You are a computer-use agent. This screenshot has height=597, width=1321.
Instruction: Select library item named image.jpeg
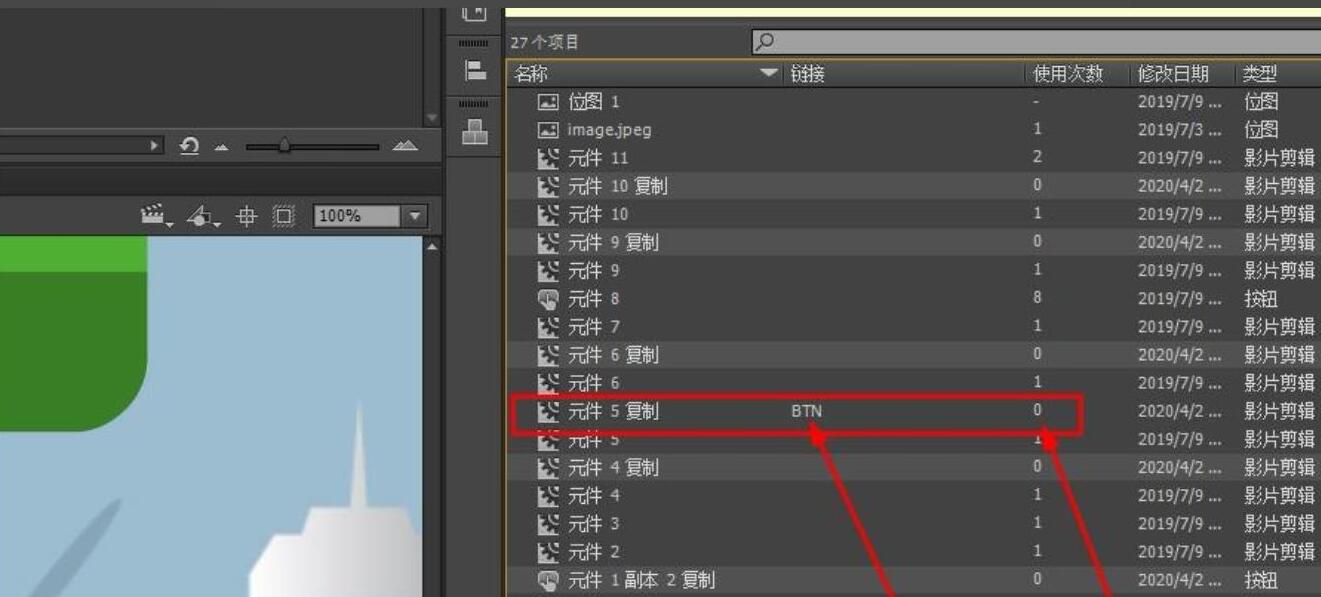609,130
